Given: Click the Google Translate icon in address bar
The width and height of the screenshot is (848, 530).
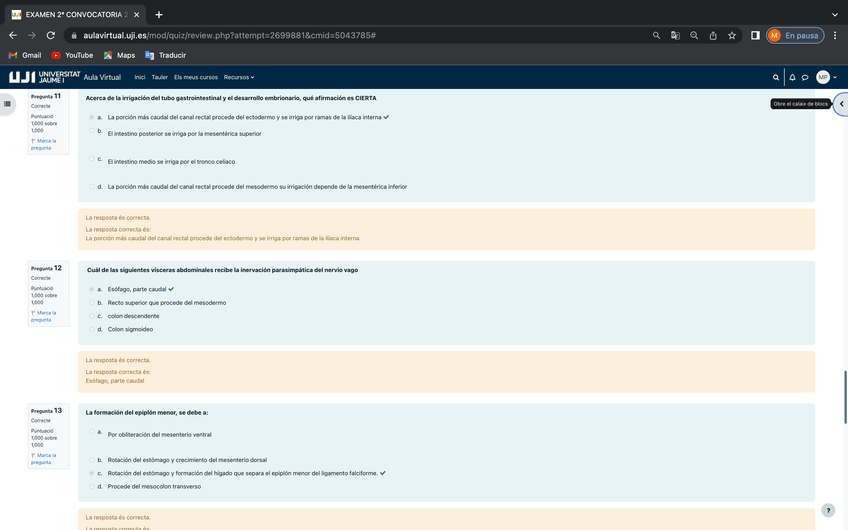Looking at the screenshot, I should click(675, 35).
